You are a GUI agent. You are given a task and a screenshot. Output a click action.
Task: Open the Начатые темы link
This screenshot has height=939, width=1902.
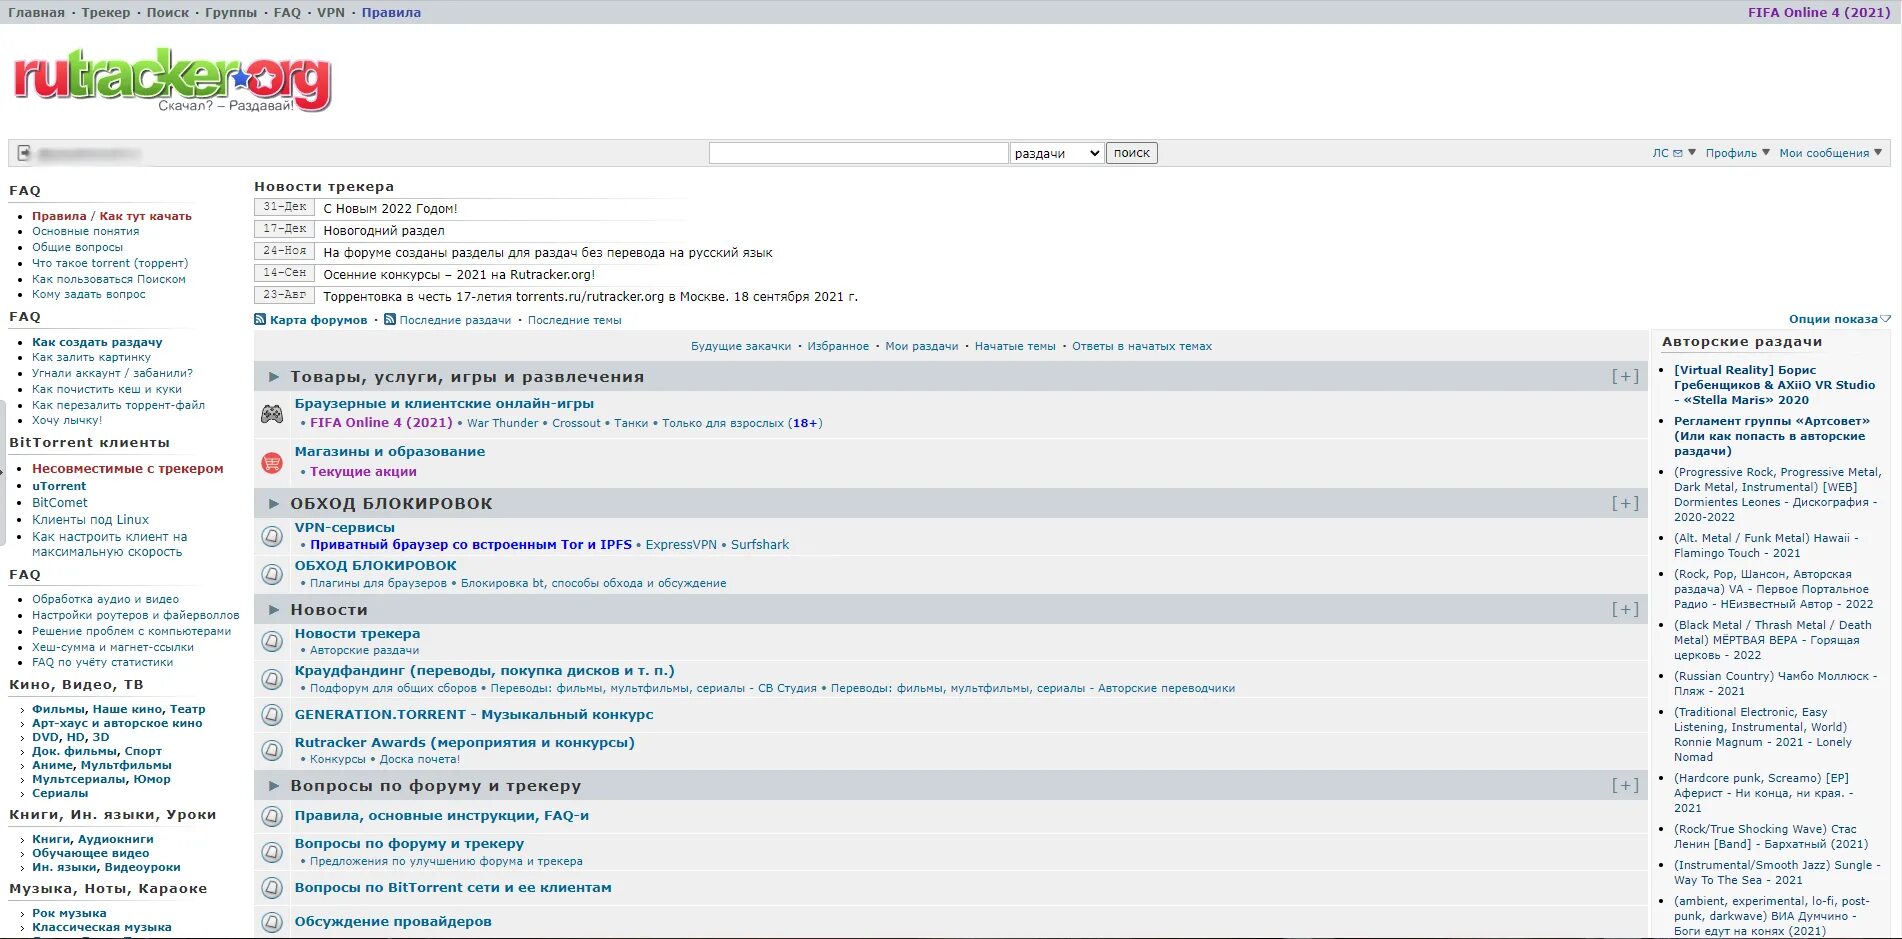(1015, 346)
